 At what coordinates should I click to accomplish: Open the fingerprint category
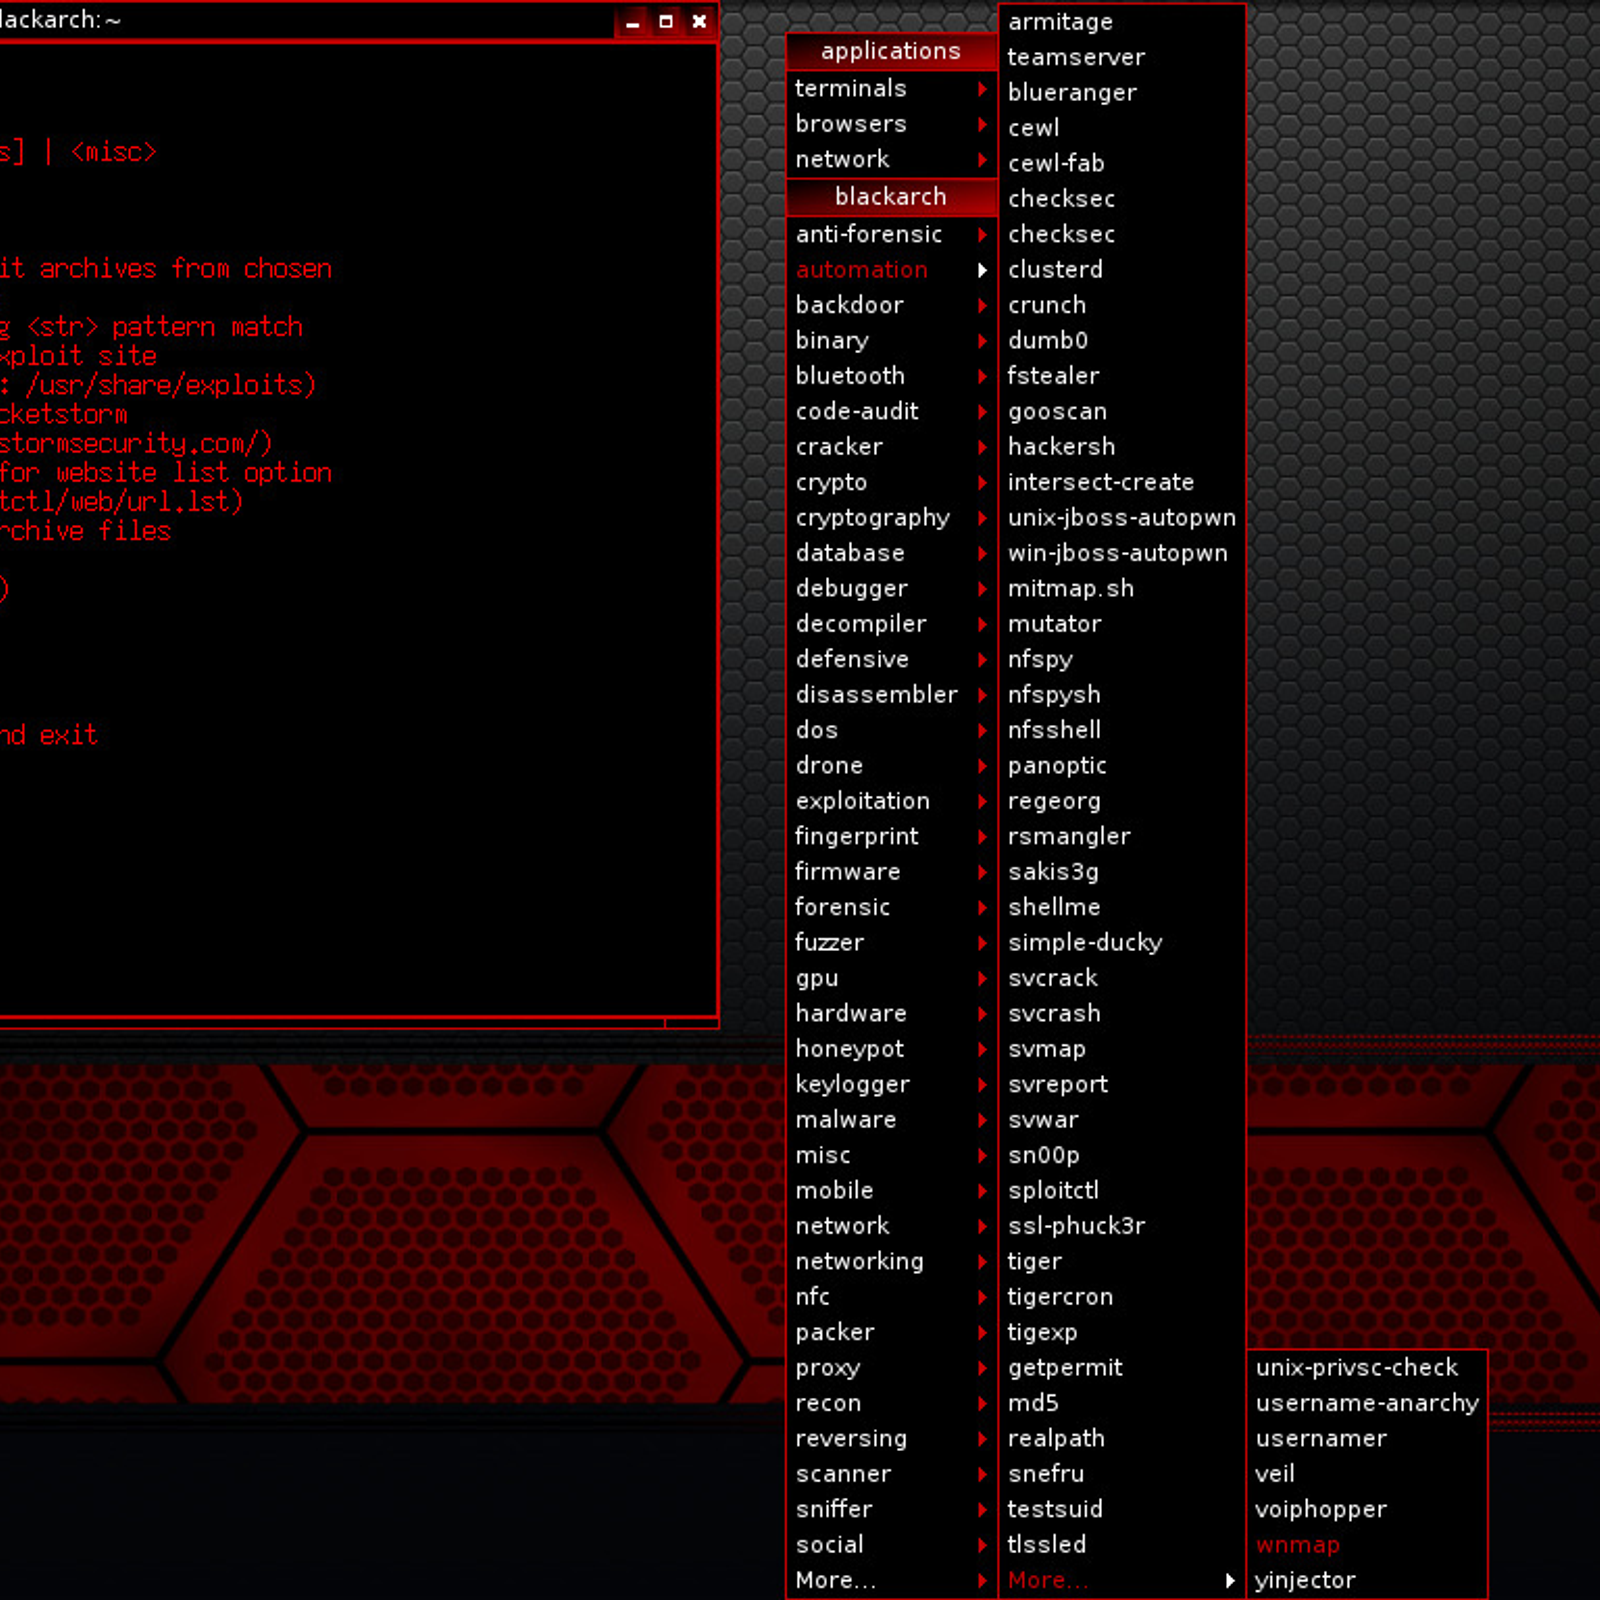point(892,837)
